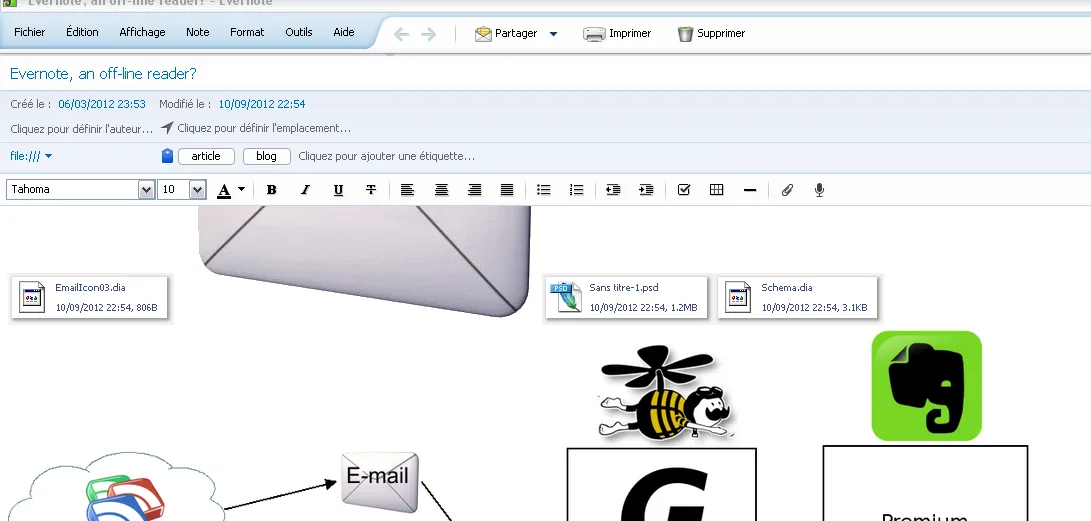The height and width of the screenshot is (521, 1091).
Task: Align text left
Action: [x=408, y=190]
